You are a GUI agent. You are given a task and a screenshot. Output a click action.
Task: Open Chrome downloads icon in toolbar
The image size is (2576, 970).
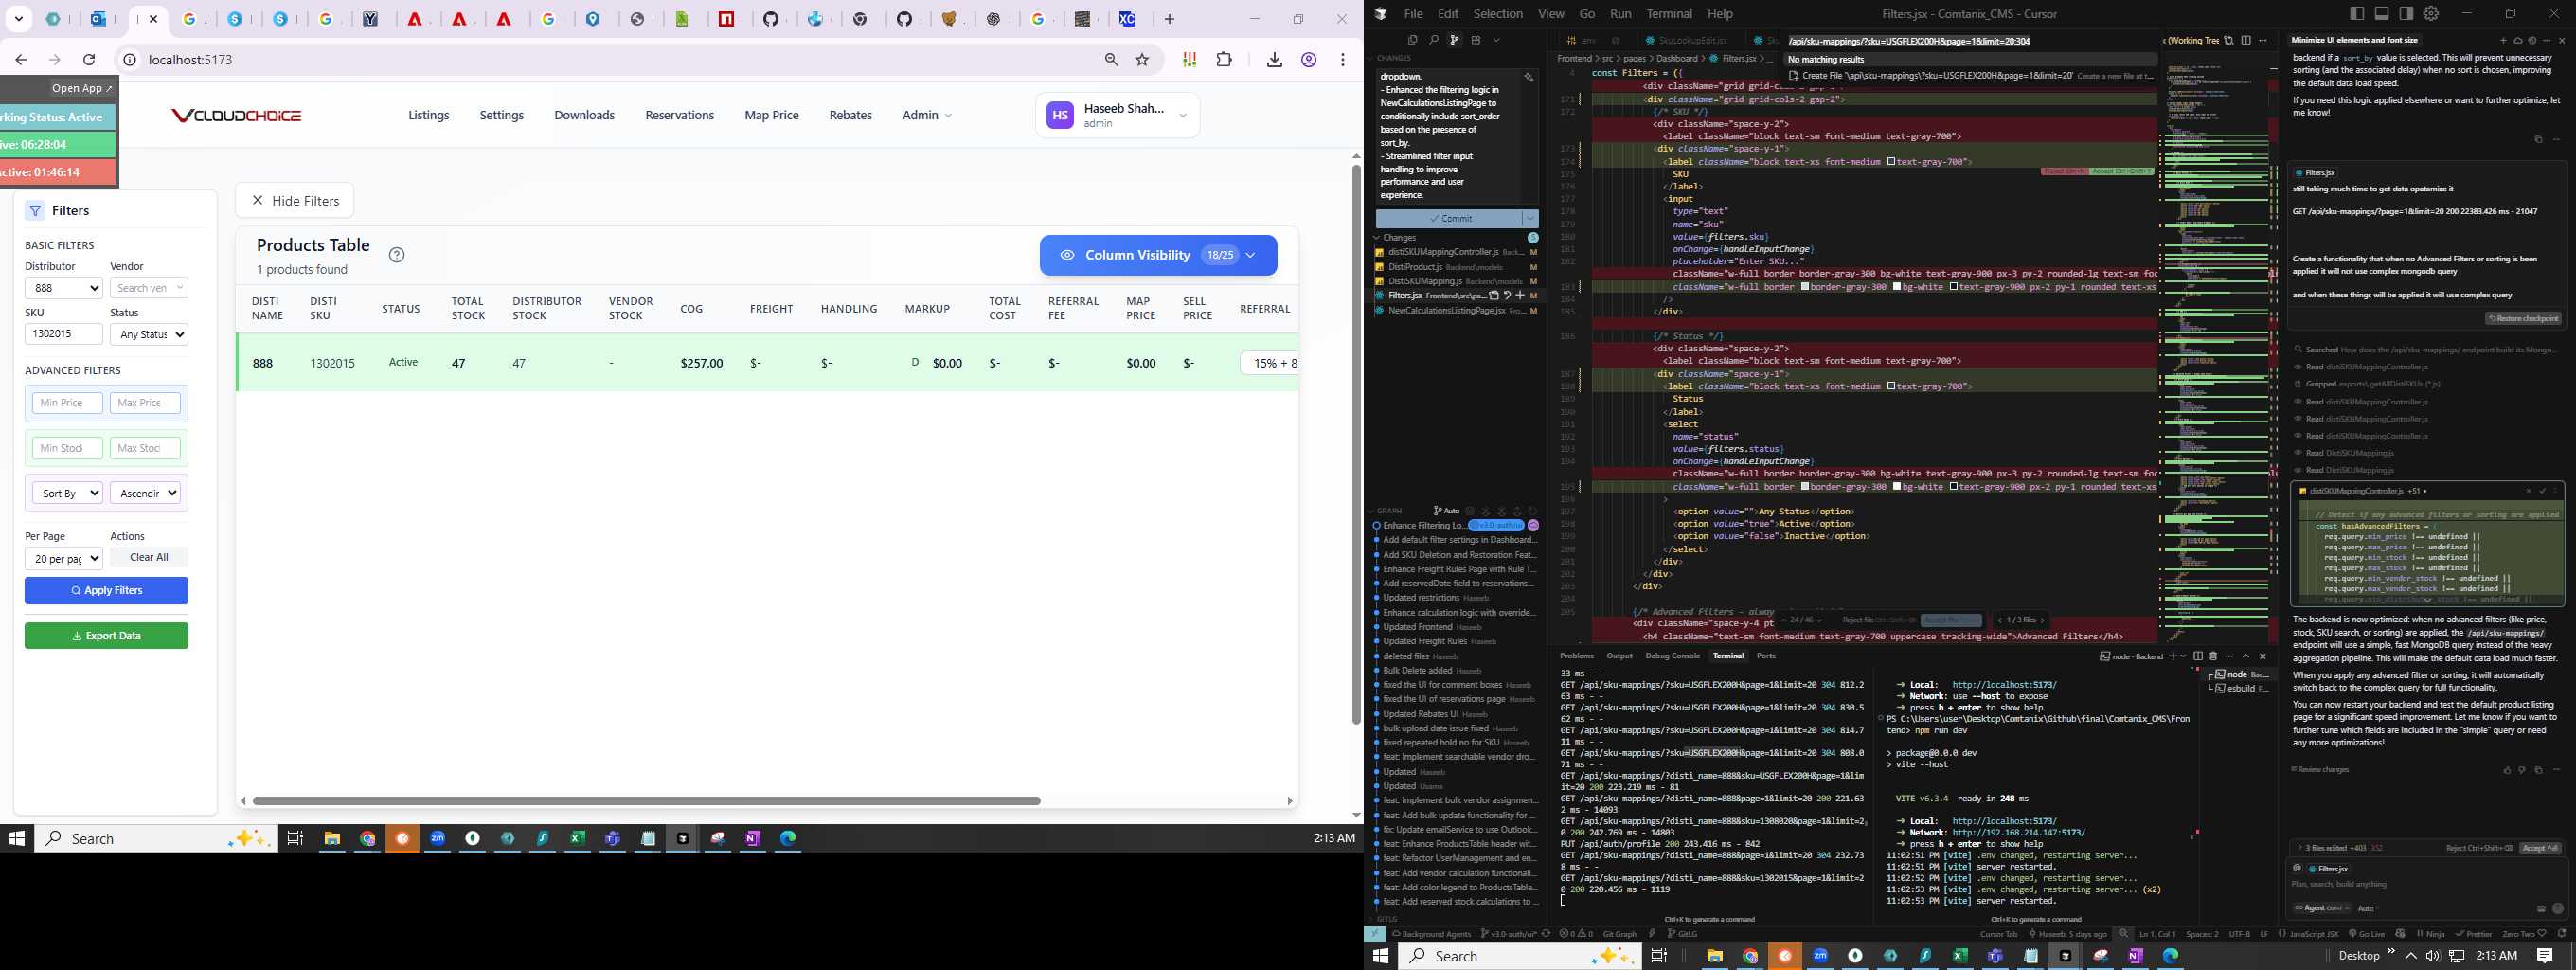1274,60
